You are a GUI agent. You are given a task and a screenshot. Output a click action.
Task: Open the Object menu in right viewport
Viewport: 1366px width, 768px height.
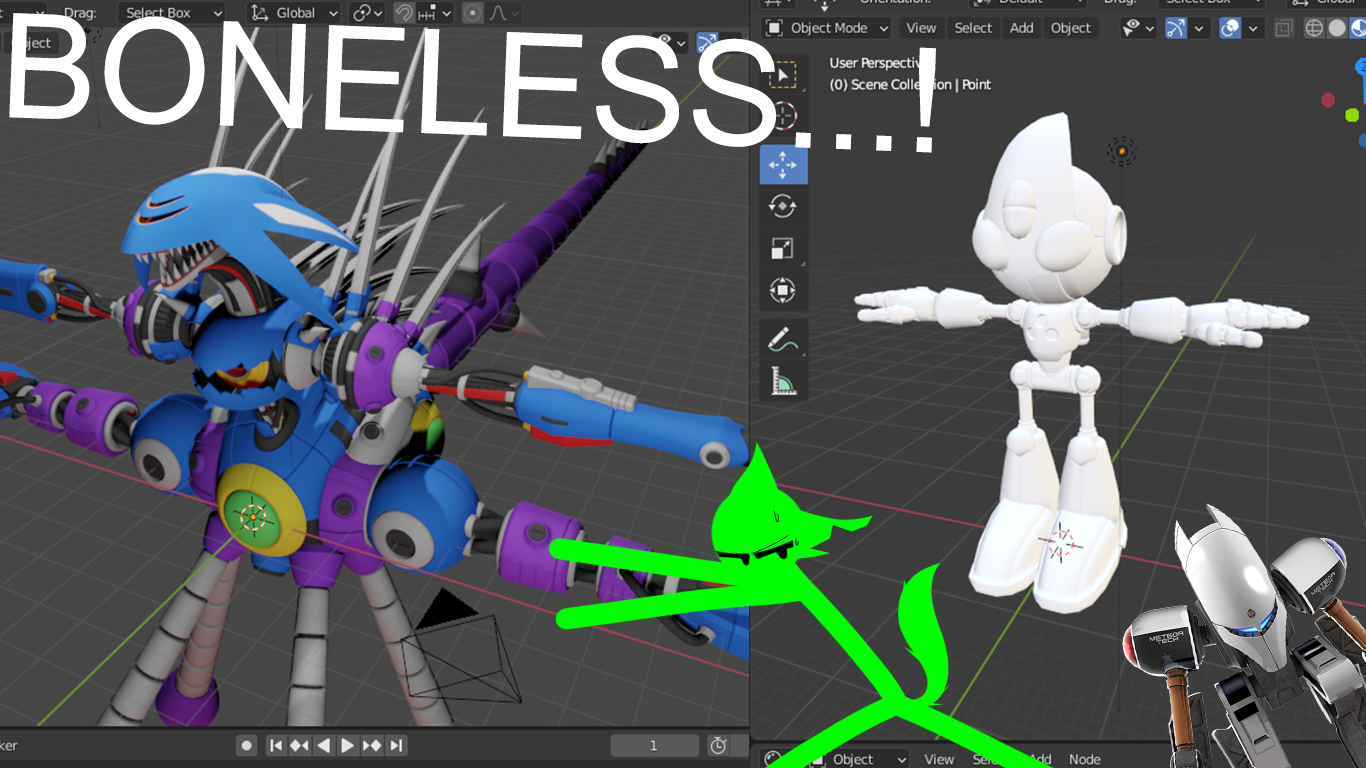pos(1071,28)
